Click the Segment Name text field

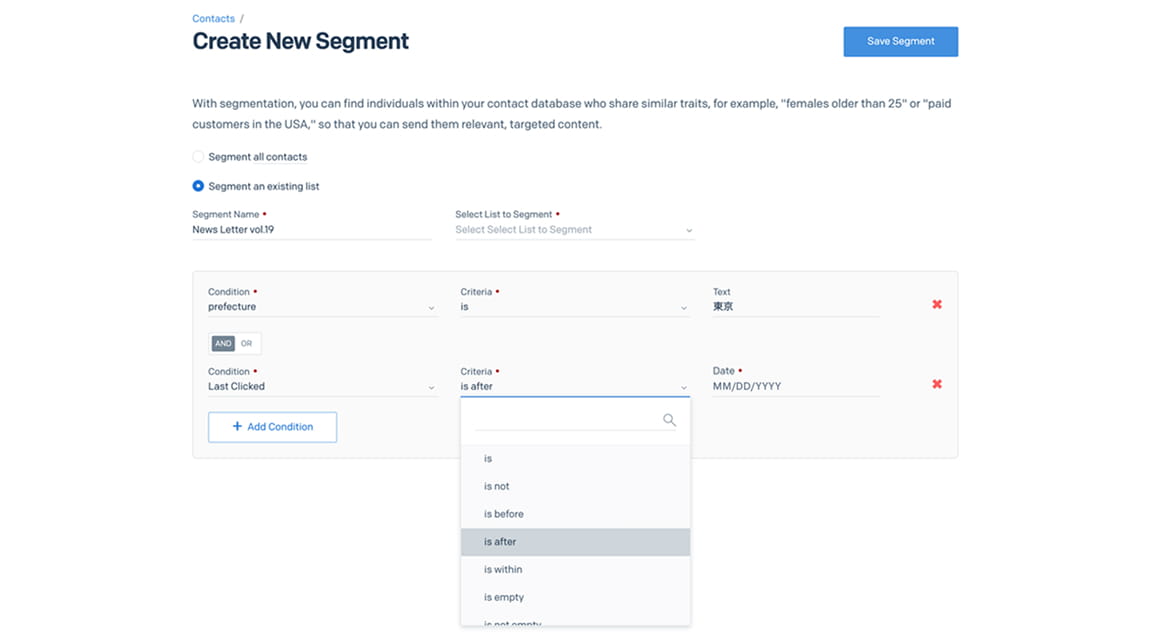[311, 230]
